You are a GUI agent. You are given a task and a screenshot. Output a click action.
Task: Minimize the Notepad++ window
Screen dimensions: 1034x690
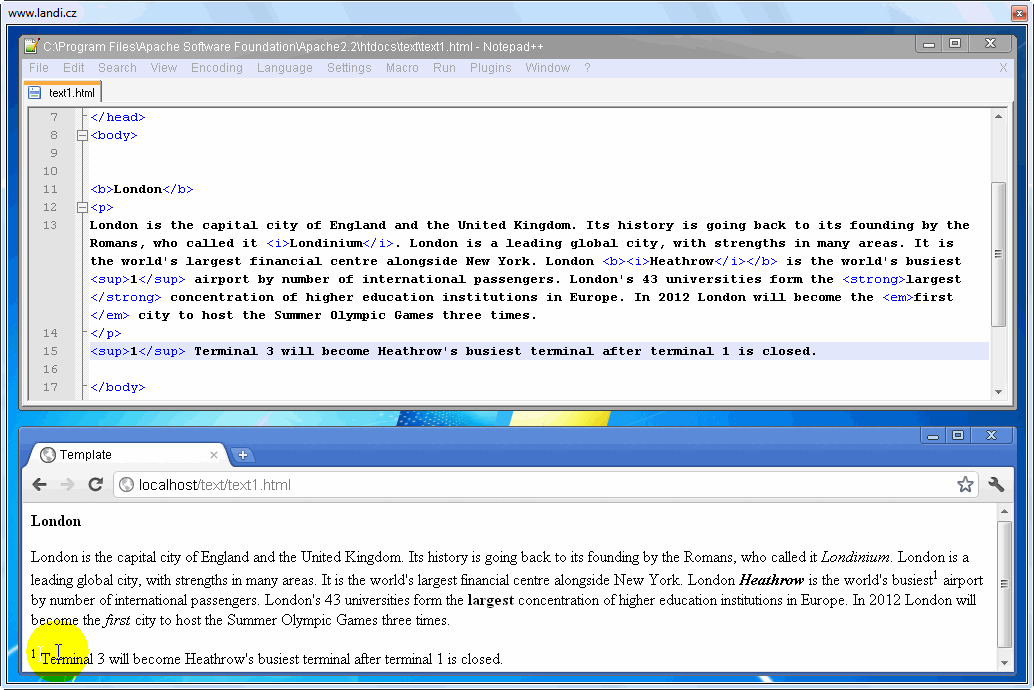pyautogui.click(x=929, y=44)
